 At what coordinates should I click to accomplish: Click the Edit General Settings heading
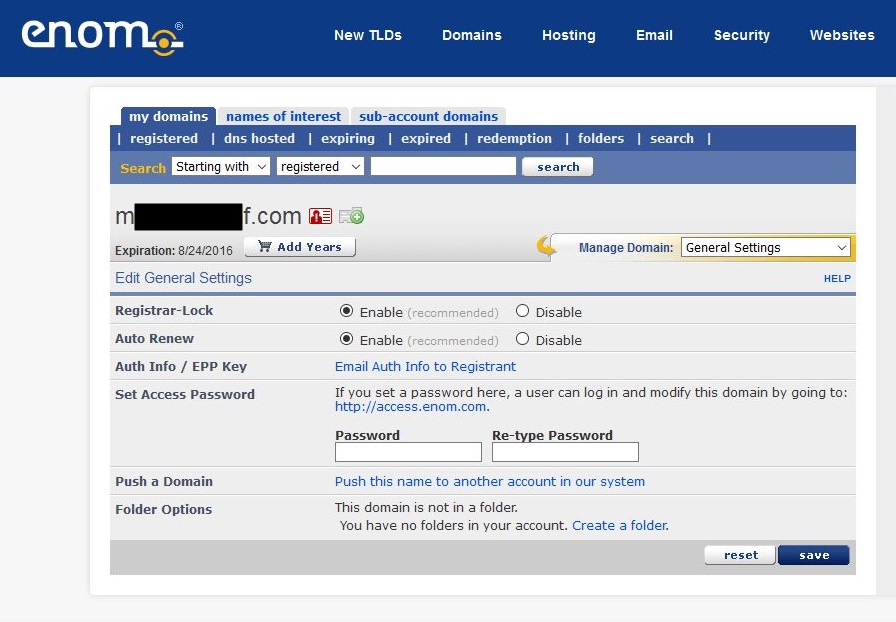183,278
